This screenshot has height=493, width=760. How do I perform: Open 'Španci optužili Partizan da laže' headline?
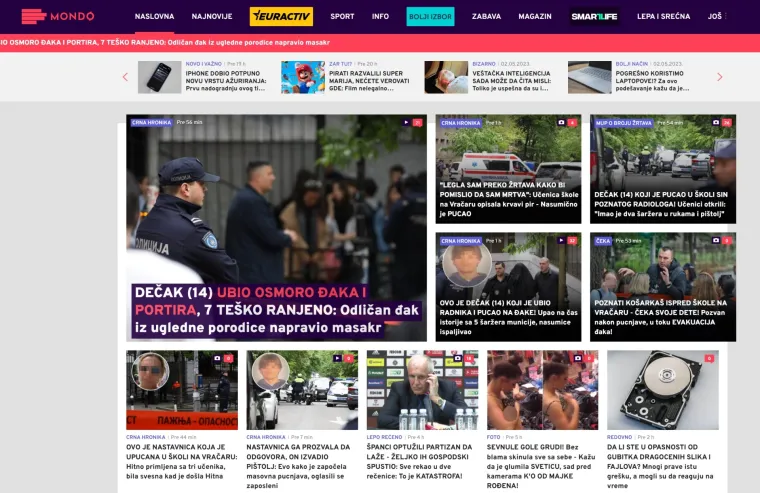419,461
